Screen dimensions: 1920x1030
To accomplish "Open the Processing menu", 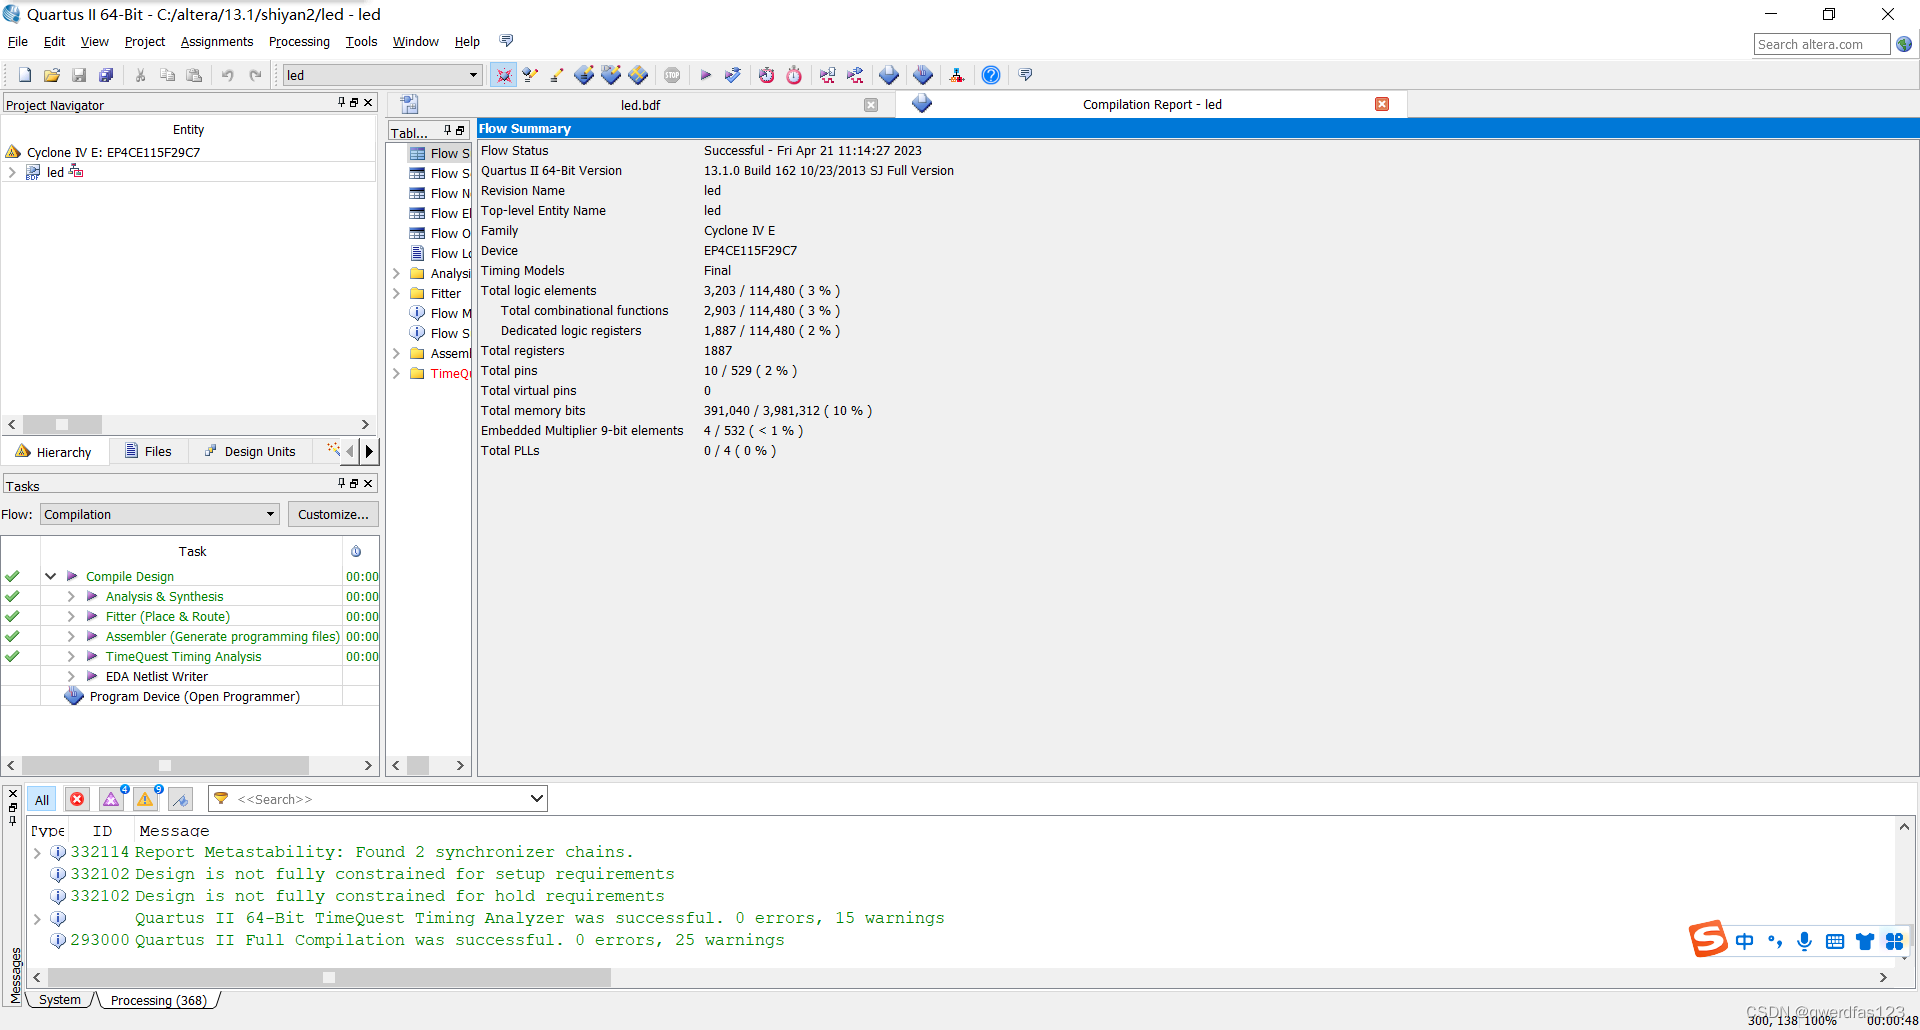I will (299, 41).
